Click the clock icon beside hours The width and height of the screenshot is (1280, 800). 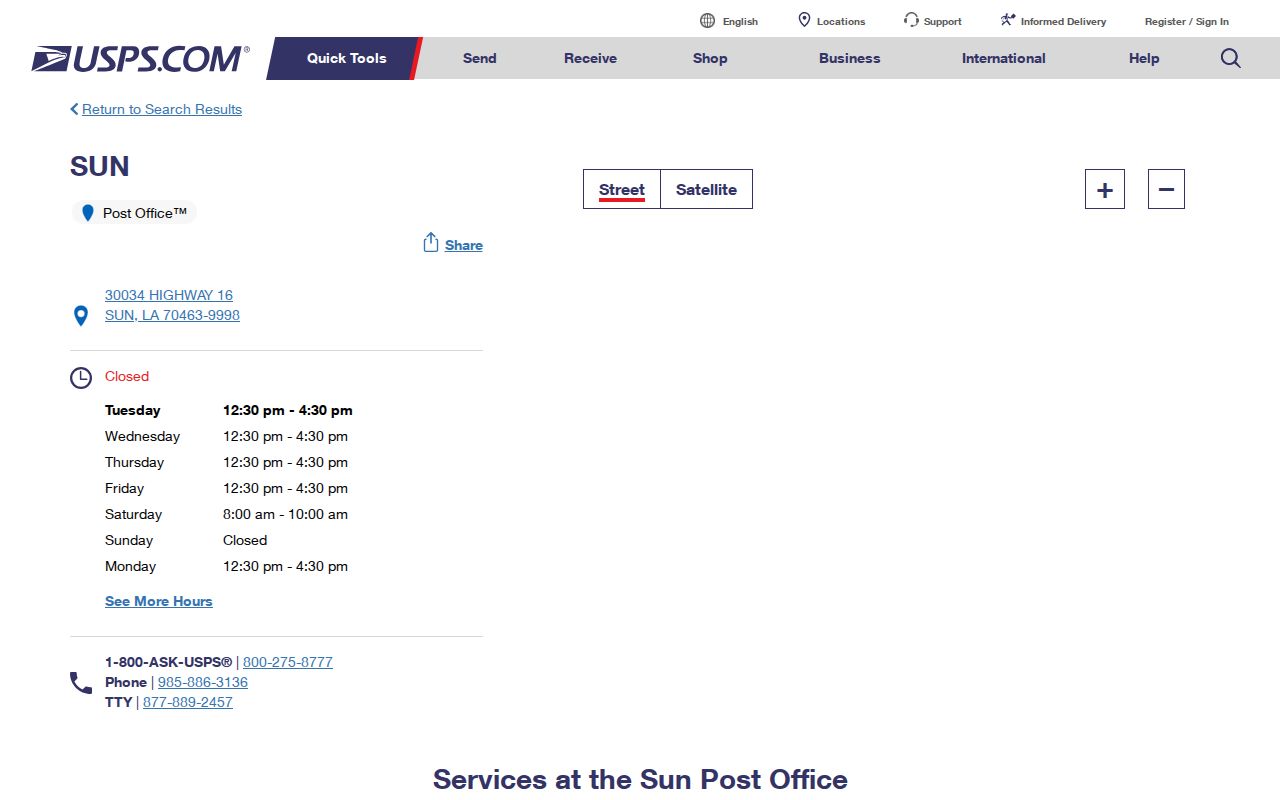pyautogui.click(x=81, y=378)
